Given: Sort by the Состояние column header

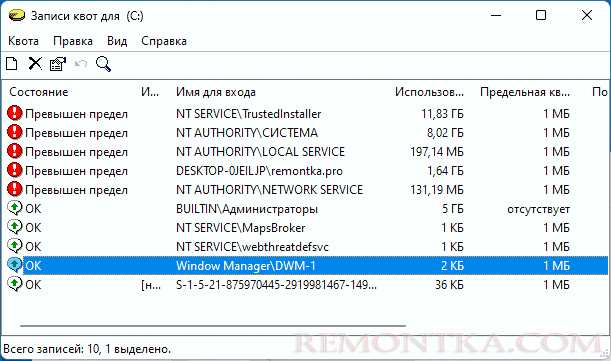Looking at the screenshot, I should click(39, 92).
